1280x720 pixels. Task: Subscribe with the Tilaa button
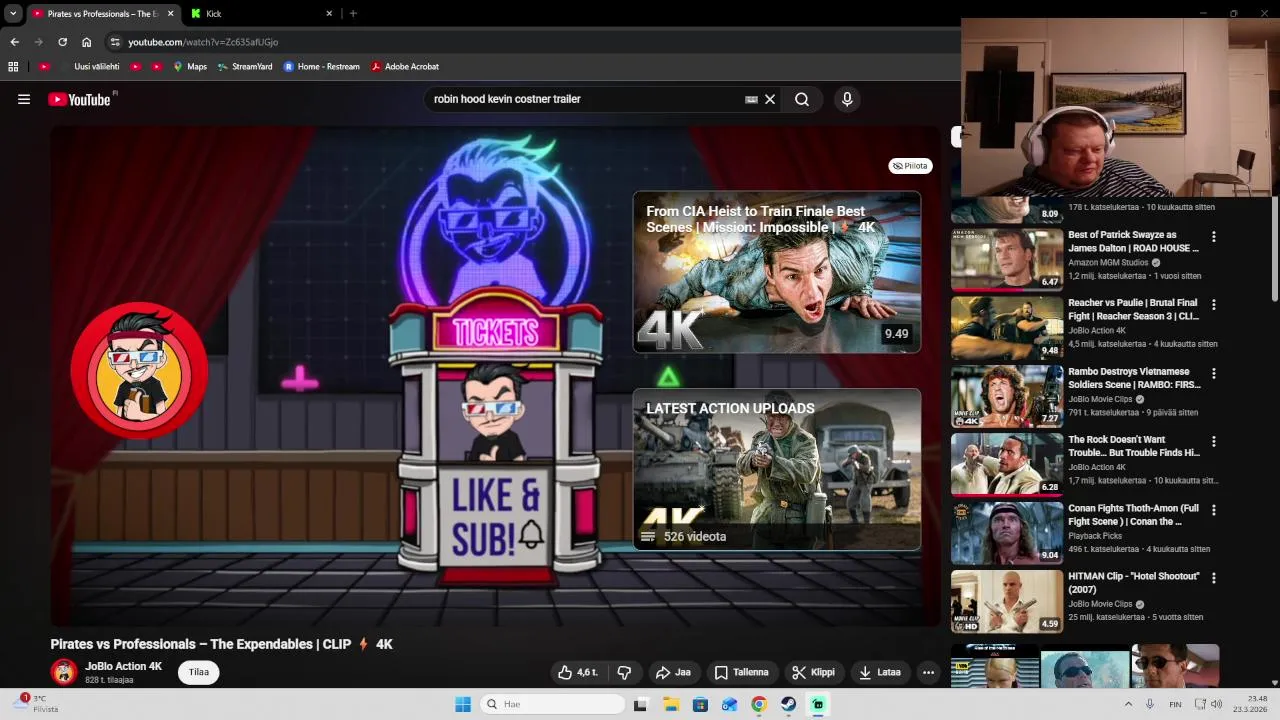tap(199, 672)
